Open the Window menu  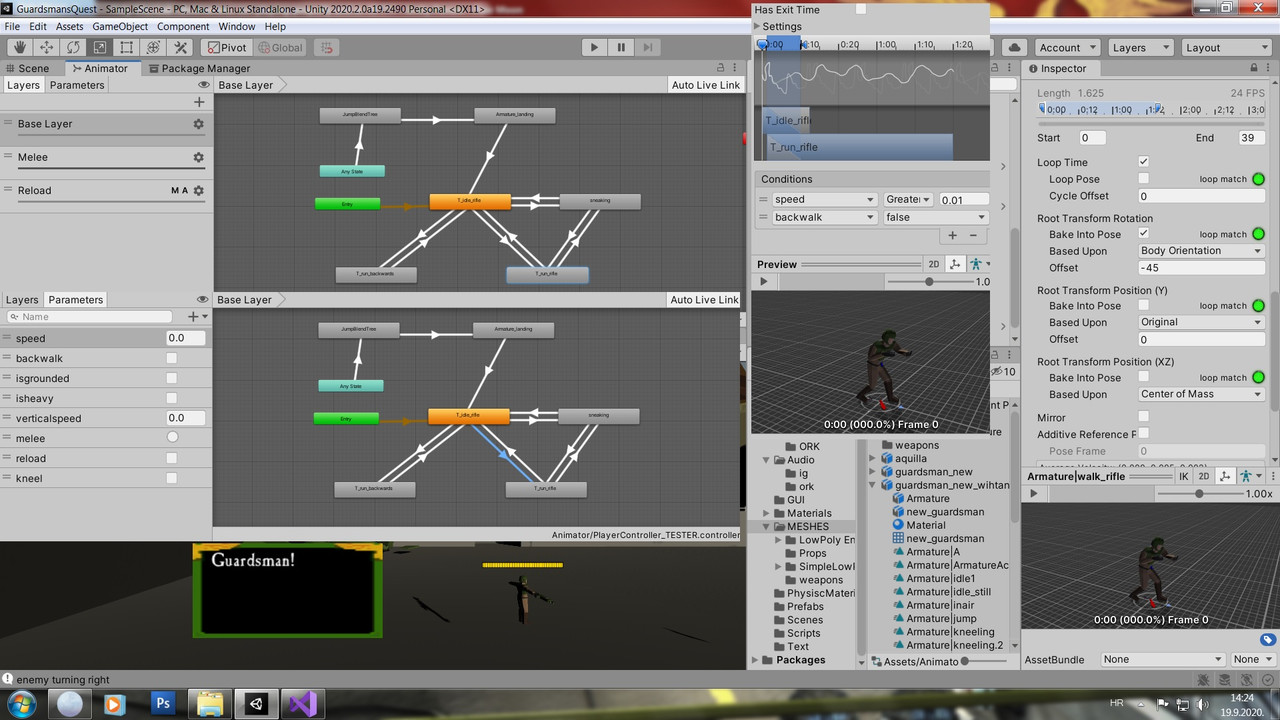pos(236,26)
